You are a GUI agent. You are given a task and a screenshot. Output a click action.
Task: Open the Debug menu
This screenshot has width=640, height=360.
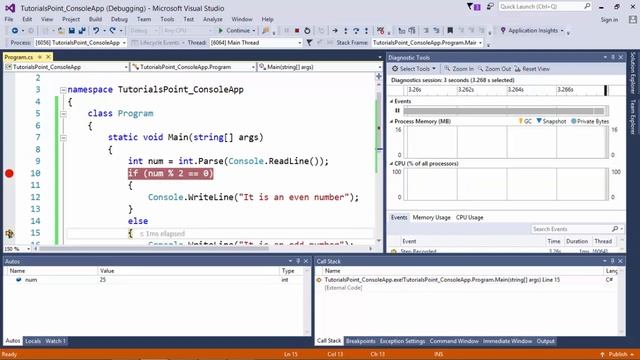119,19
